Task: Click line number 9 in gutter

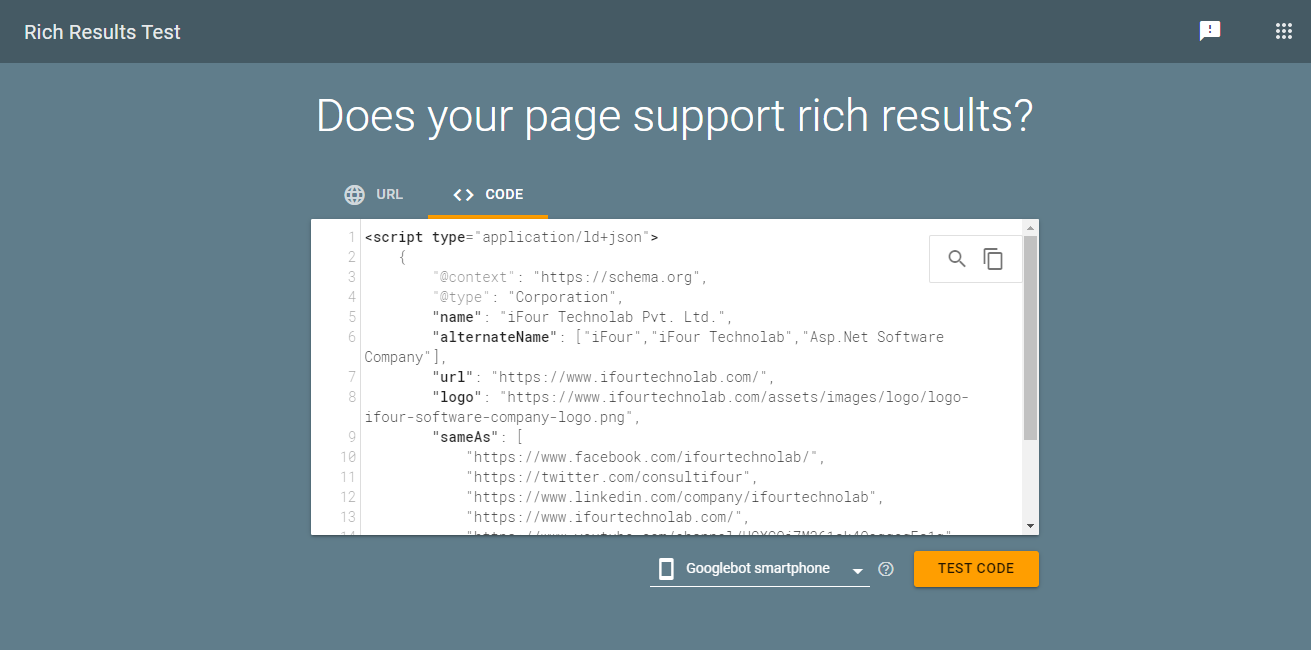Action: (352, 437)
